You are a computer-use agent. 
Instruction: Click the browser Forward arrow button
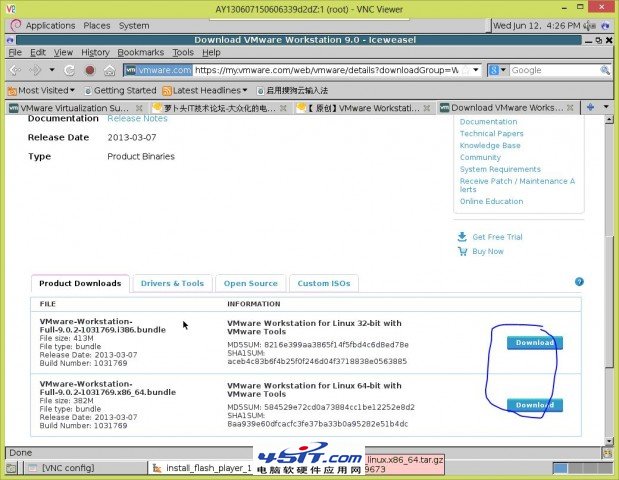point(35,70)
